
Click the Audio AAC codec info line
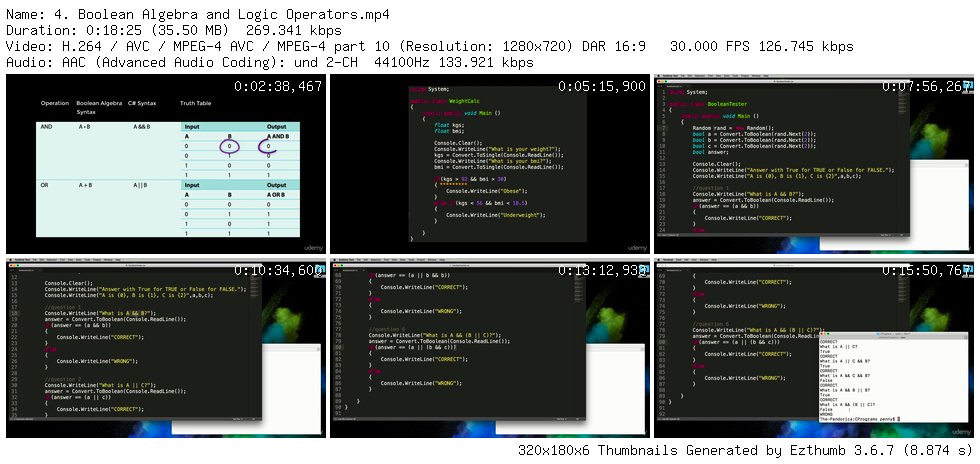[x=270, y=62]
